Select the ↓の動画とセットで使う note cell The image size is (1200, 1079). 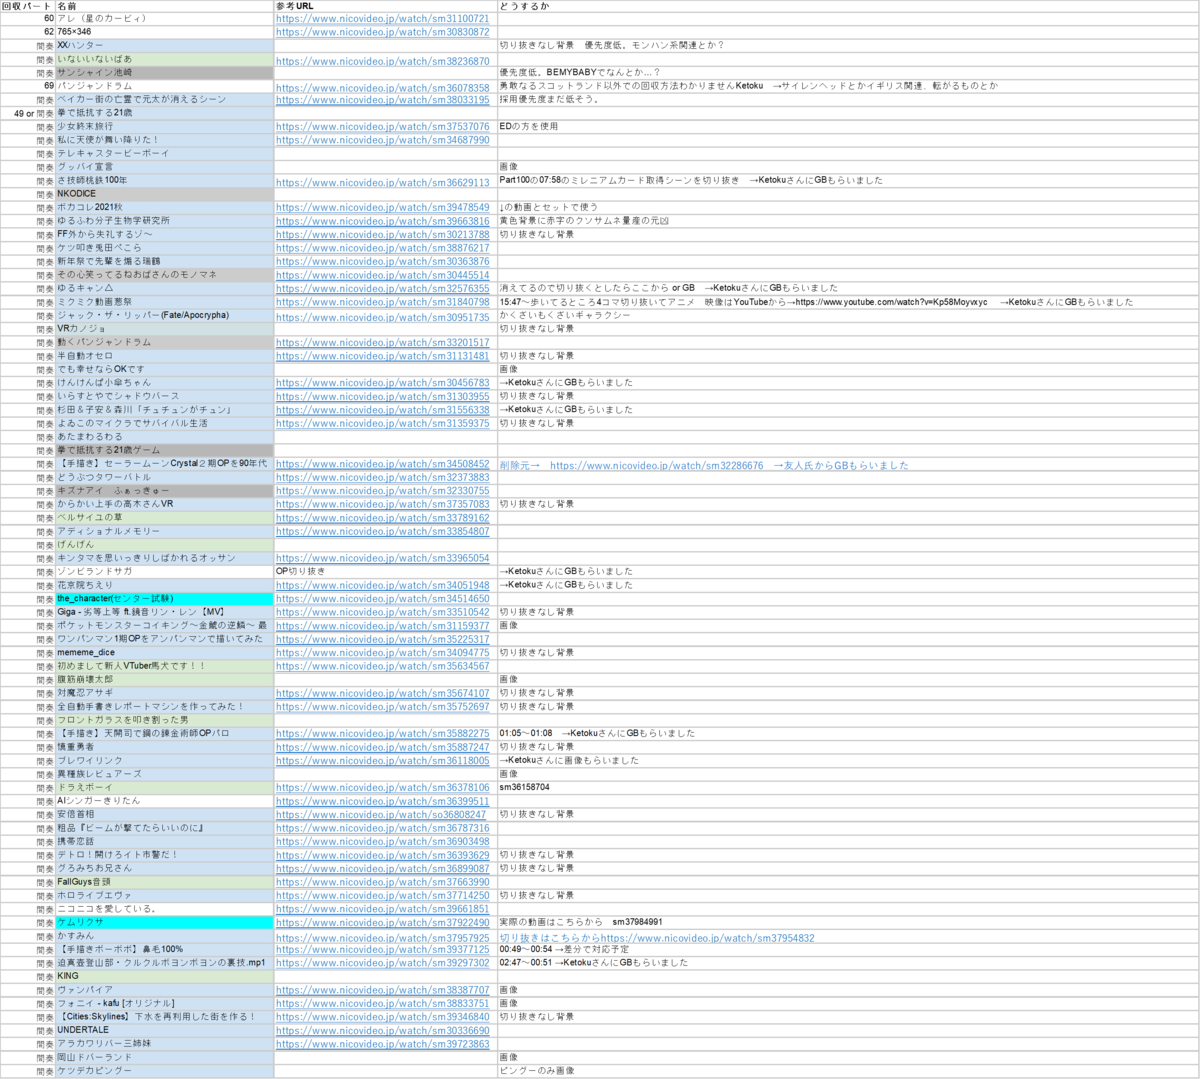(x=848, y=208)
